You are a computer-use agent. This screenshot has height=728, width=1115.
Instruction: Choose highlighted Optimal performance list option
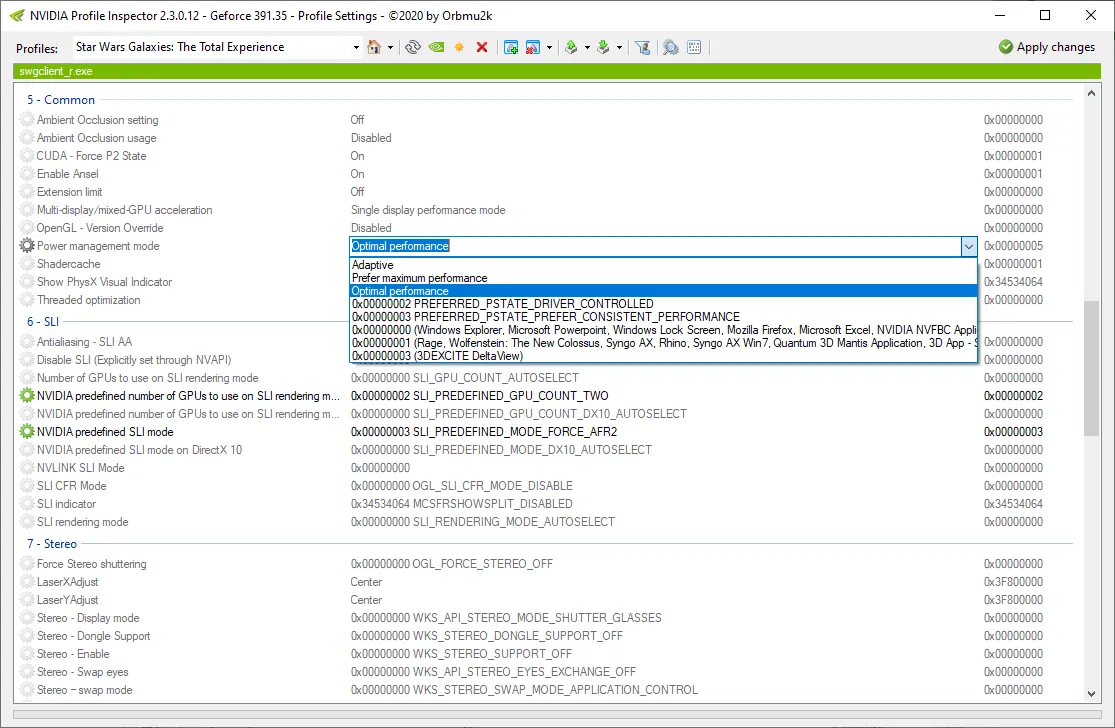coord(663,291)
